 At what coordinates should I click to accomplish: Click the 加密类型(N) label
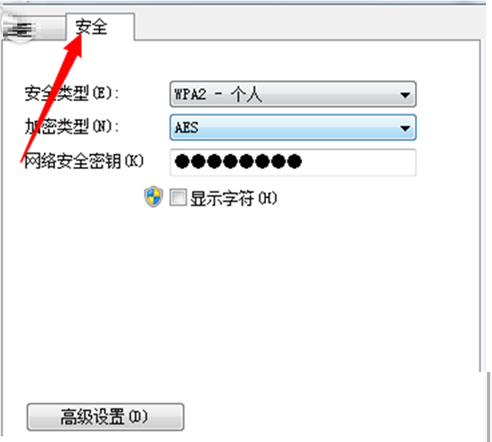72,126
